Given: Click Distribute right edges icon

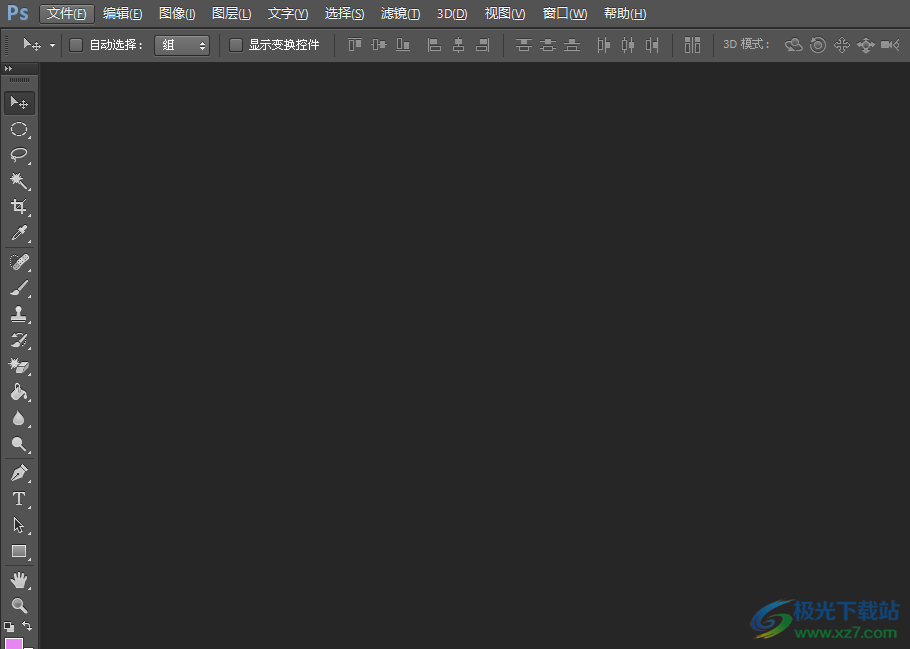Looking at the screenshot, I should pos(652,45).
